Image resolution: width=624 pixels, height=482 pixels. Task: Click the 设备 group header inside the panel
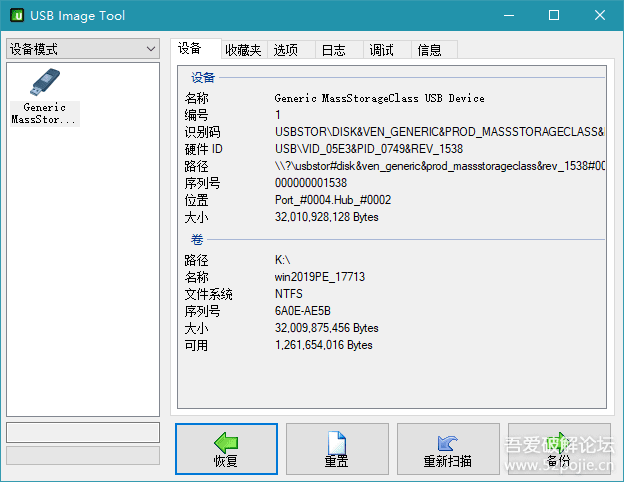pyautogui.click(x=203, y=78)
